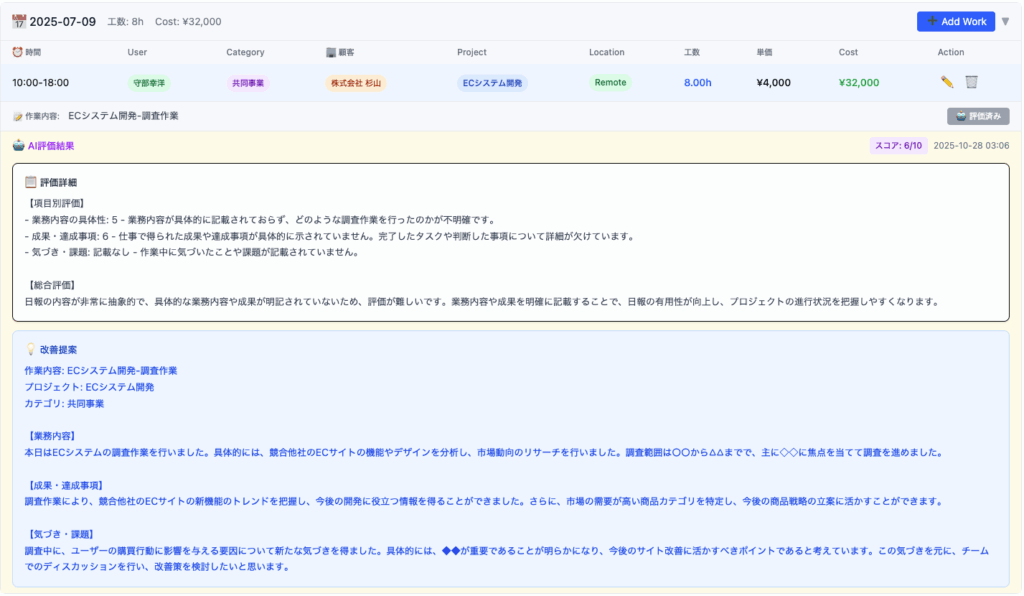The image size is (1024, 596).
Task: Click the lightbulb icon beside 改善提案
Action: (x=30, y=350)
